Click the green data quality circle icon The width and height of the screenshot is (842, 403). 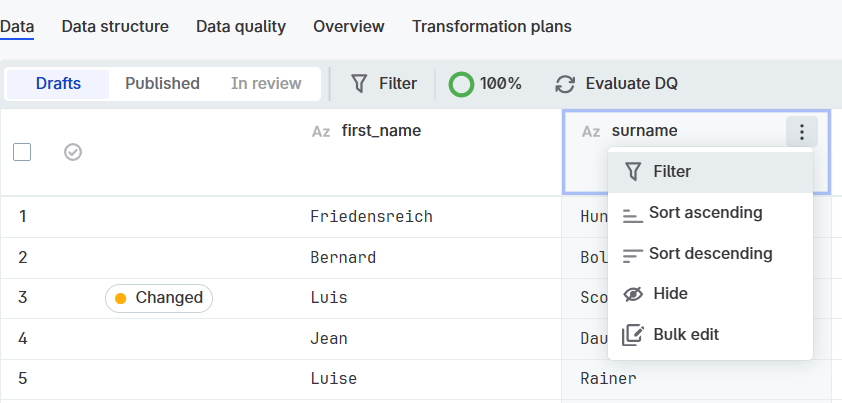[x=461, y=84]
